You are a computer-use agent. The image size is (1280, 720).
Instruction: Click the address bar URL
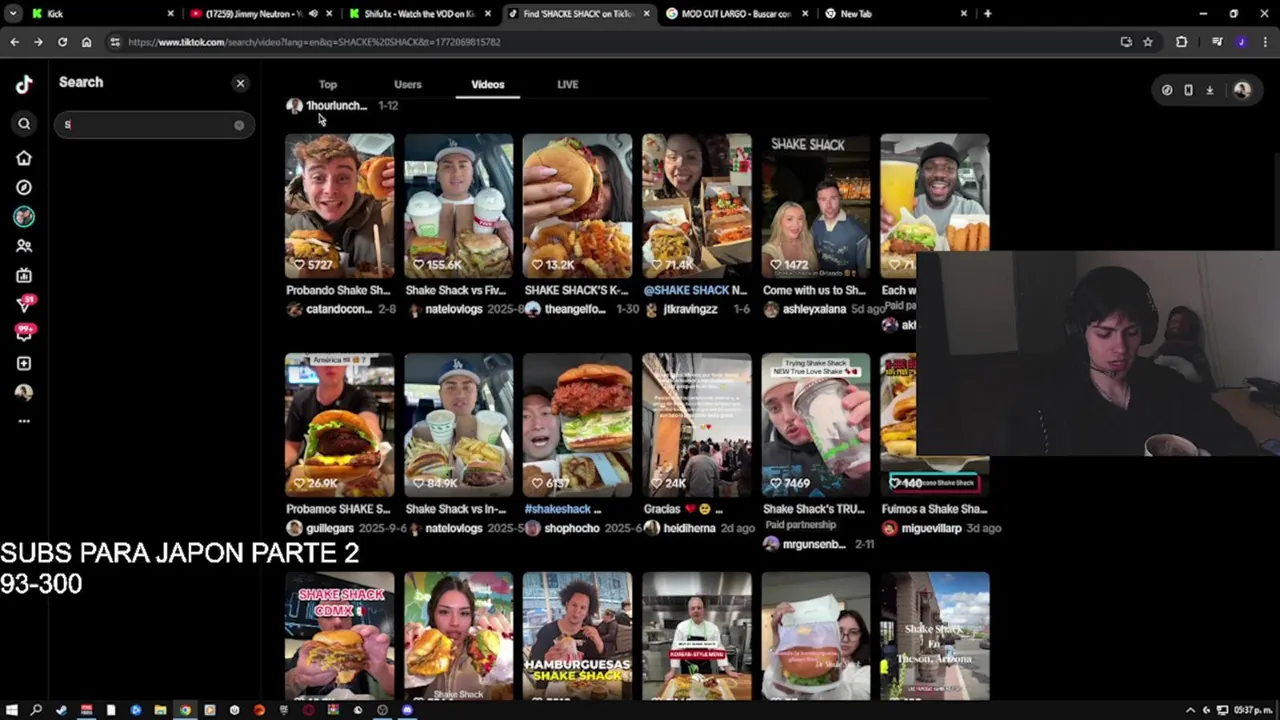[x=314, y=42]
